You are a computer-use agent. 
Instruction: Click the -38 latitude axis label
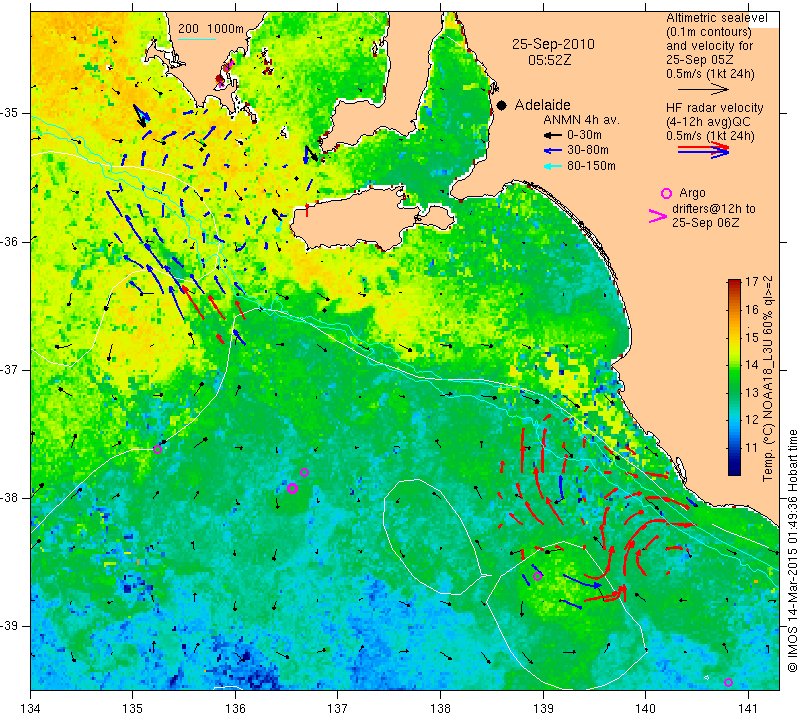[x=9, y=498]
